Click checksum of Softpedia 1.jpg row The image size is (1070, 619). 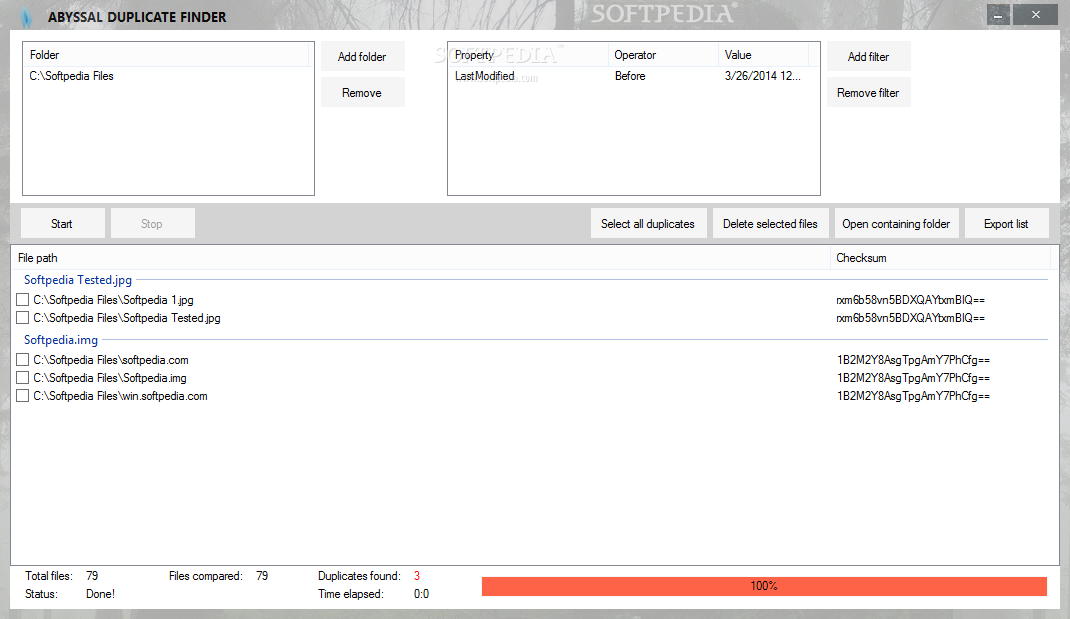pos(910,300)
